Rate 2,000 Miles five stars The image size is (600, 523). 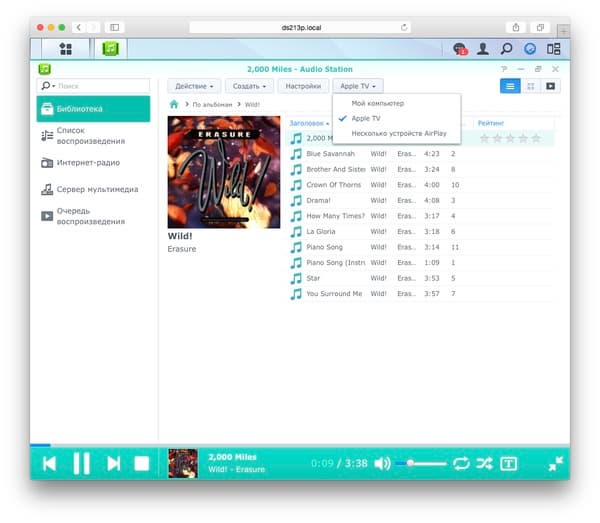(536, 138)
